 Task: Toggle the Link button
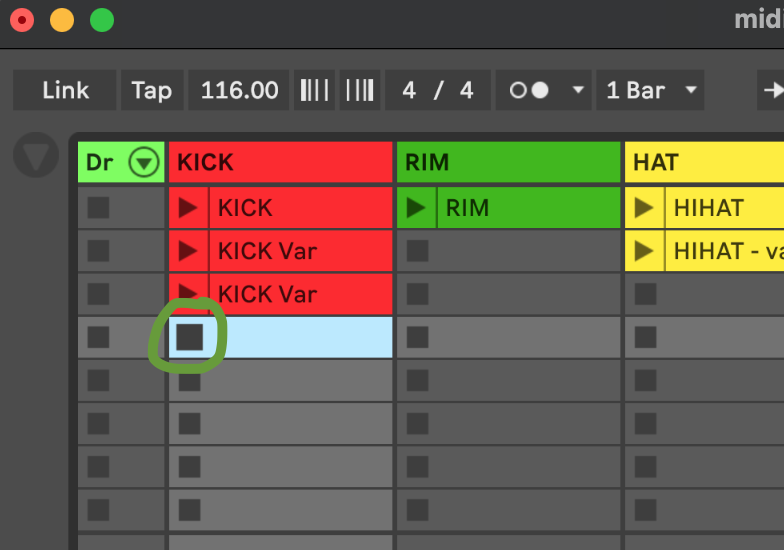[65, 91]
